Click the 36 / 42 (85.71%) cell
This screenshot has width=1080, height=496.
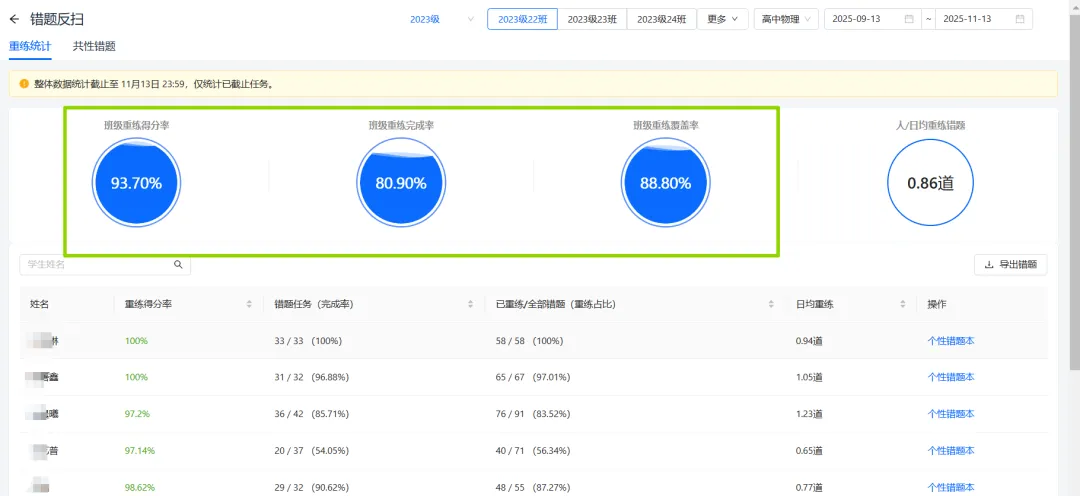(311, 414)
